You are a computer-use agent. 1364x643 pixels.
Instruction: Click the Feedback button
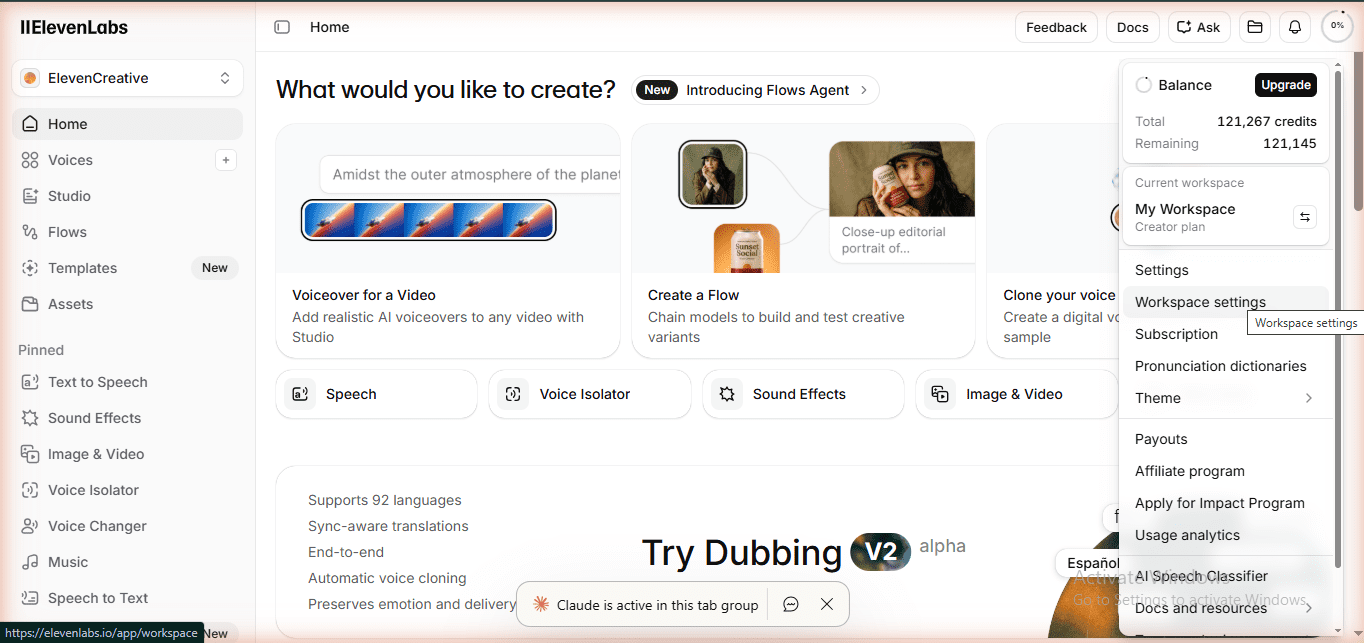tap(1056, 27)
